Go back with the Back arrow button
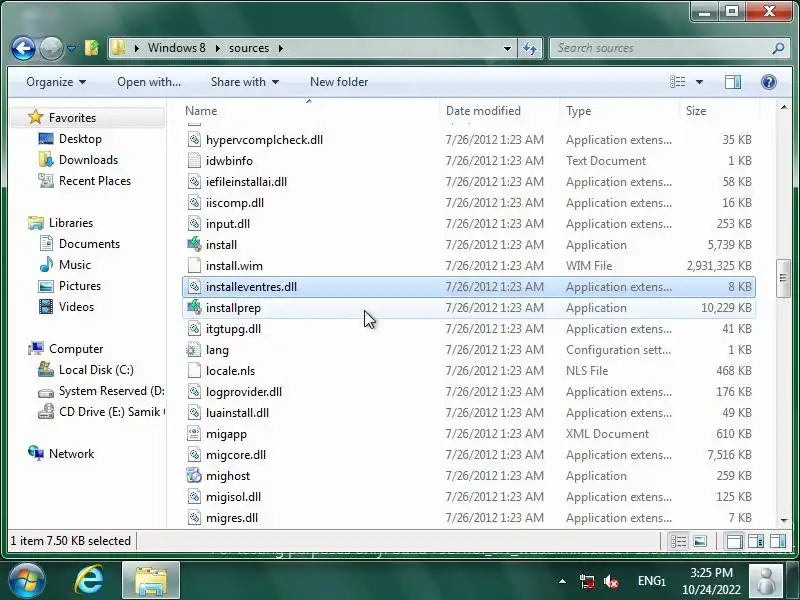 tap(23, 48)
